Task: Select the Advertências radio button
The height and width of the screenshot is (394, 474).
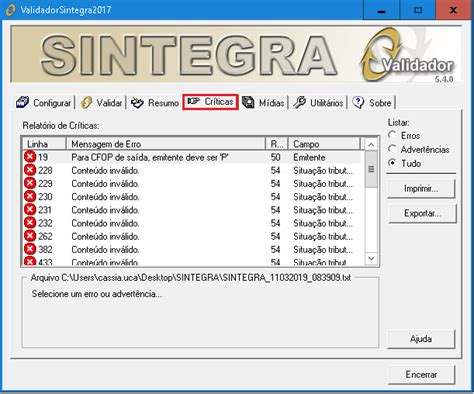Action: 392,149
